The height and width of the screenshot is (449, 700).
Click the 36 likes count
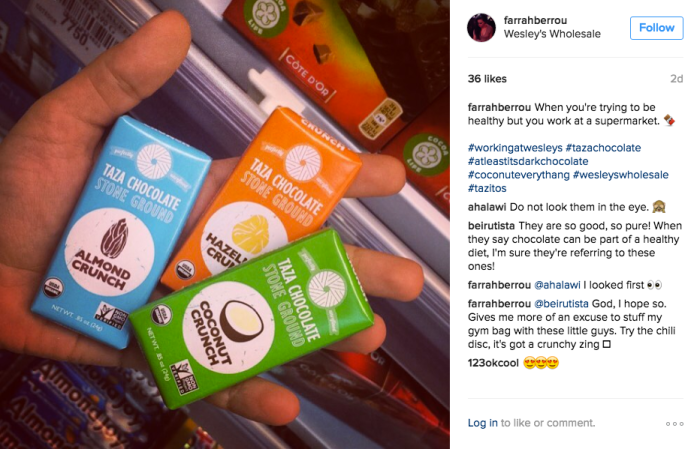487,79
